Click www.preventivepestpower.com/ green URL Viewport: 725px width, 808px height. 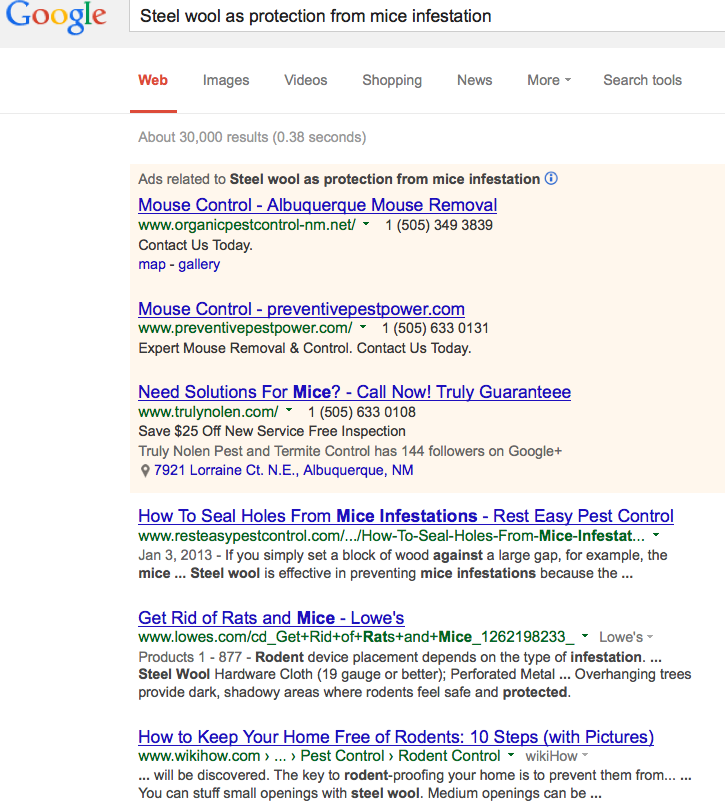click(x=245, y=328)
